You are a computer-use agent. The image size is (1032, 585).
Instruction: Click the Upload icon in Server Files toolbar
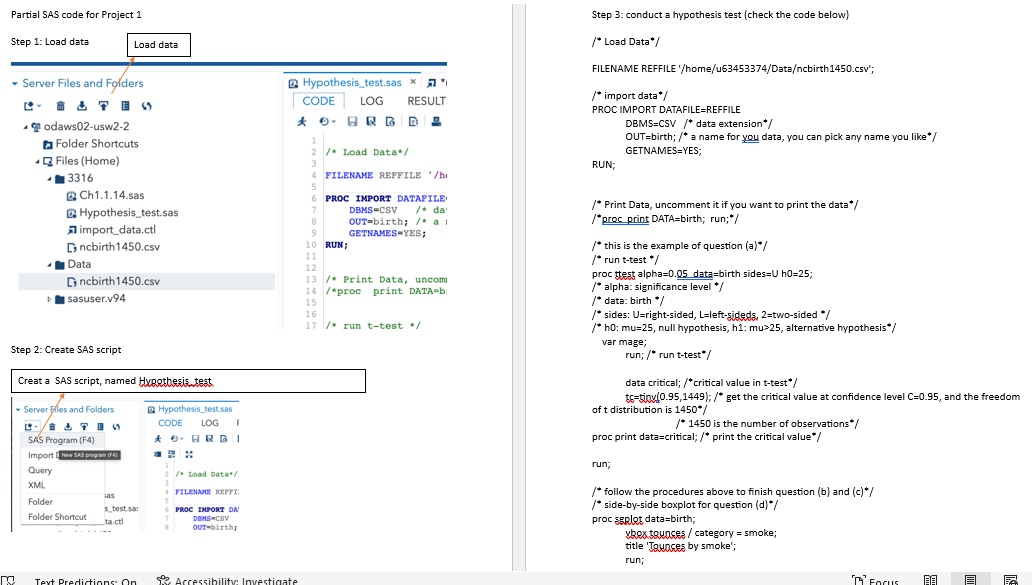point(104,106)
